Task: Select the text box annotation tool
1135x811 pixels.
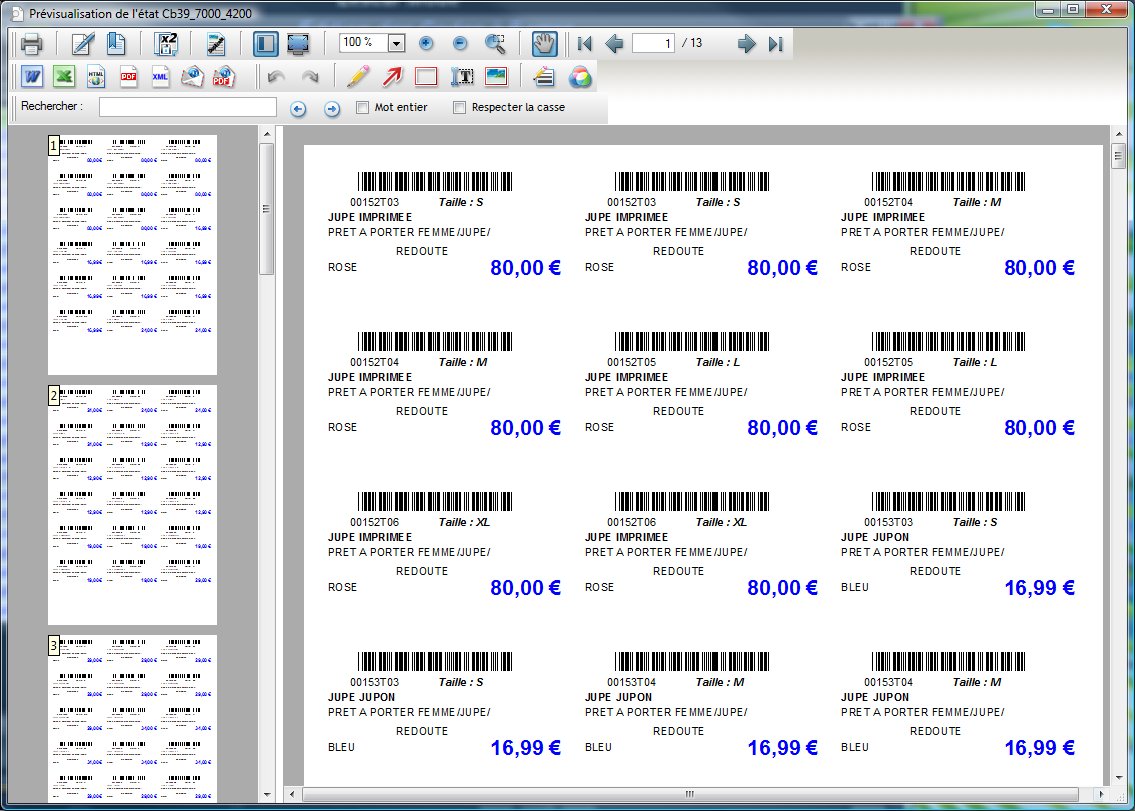Action: point(462,76)
